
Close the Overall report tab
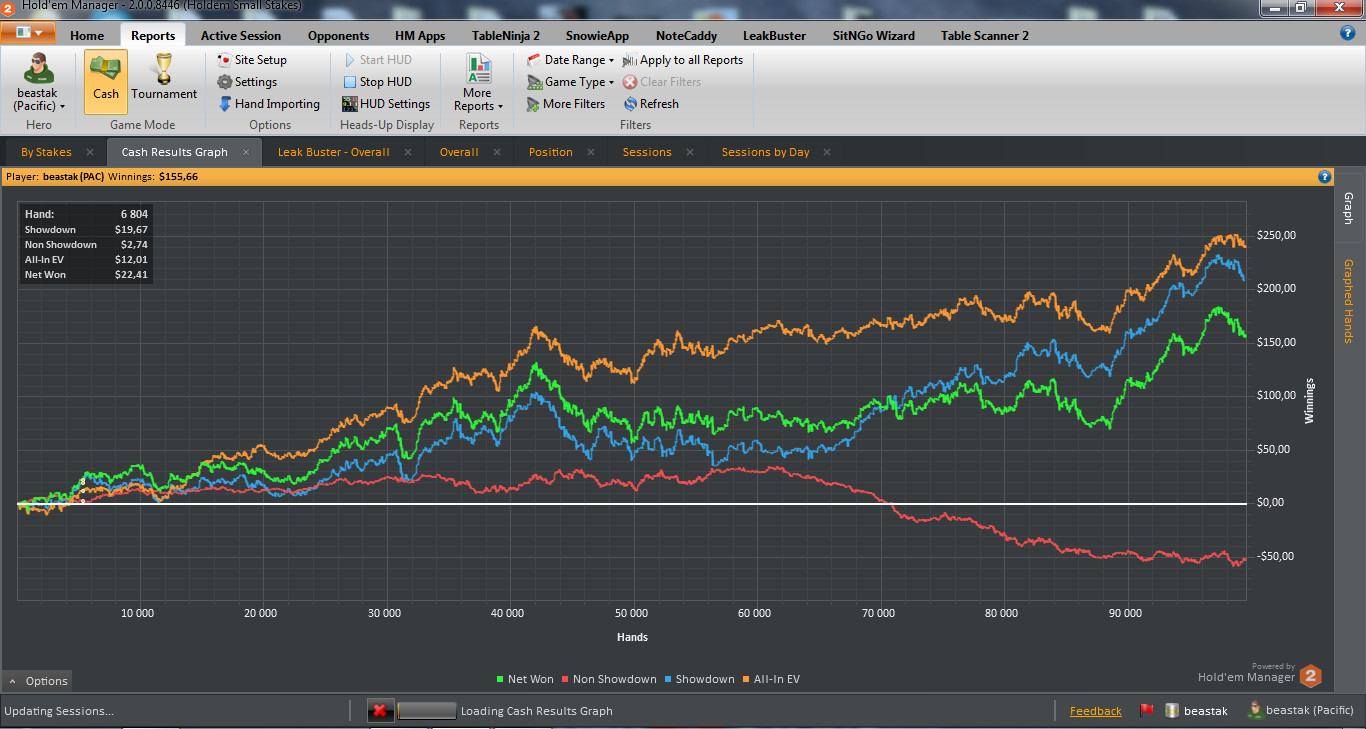[497, 152]
